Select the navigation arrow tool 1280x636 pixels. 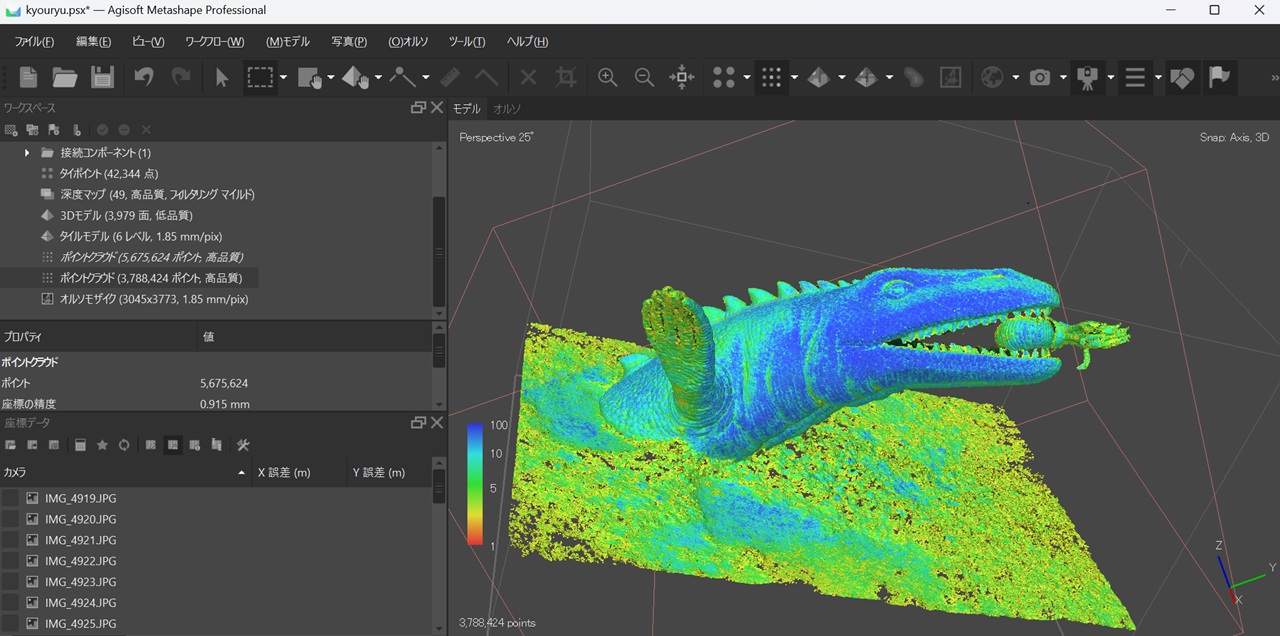(x=222, y=77)
